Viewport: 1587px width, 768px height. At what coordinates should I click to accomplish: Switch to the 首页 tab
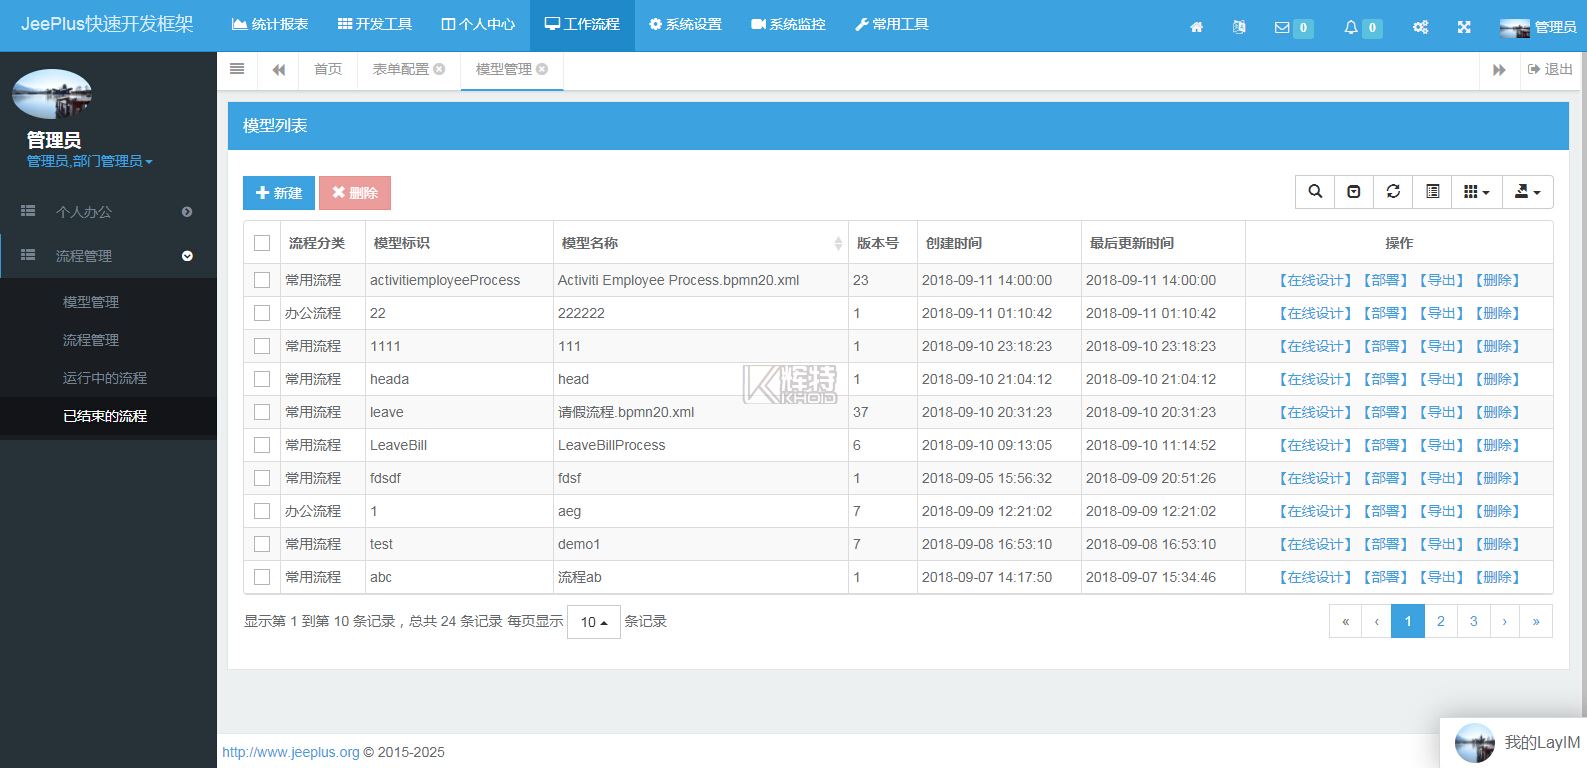click(x=328, y=69)
